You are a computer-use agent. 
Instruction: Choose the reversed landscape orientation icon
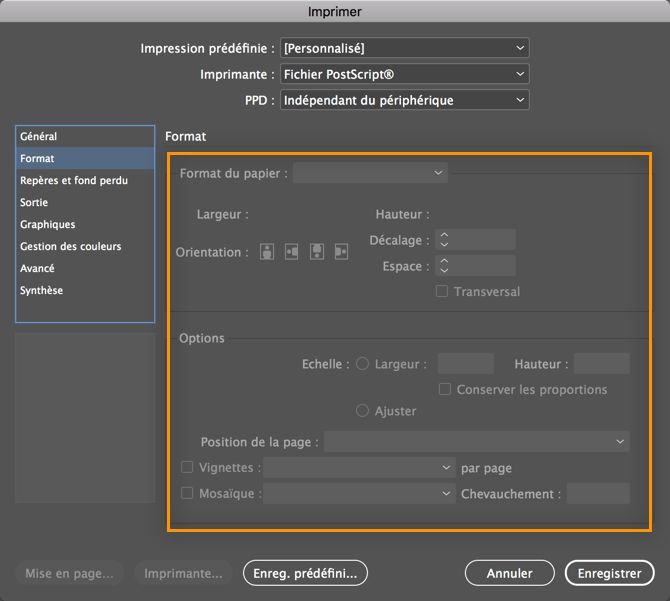click(342, 252)
